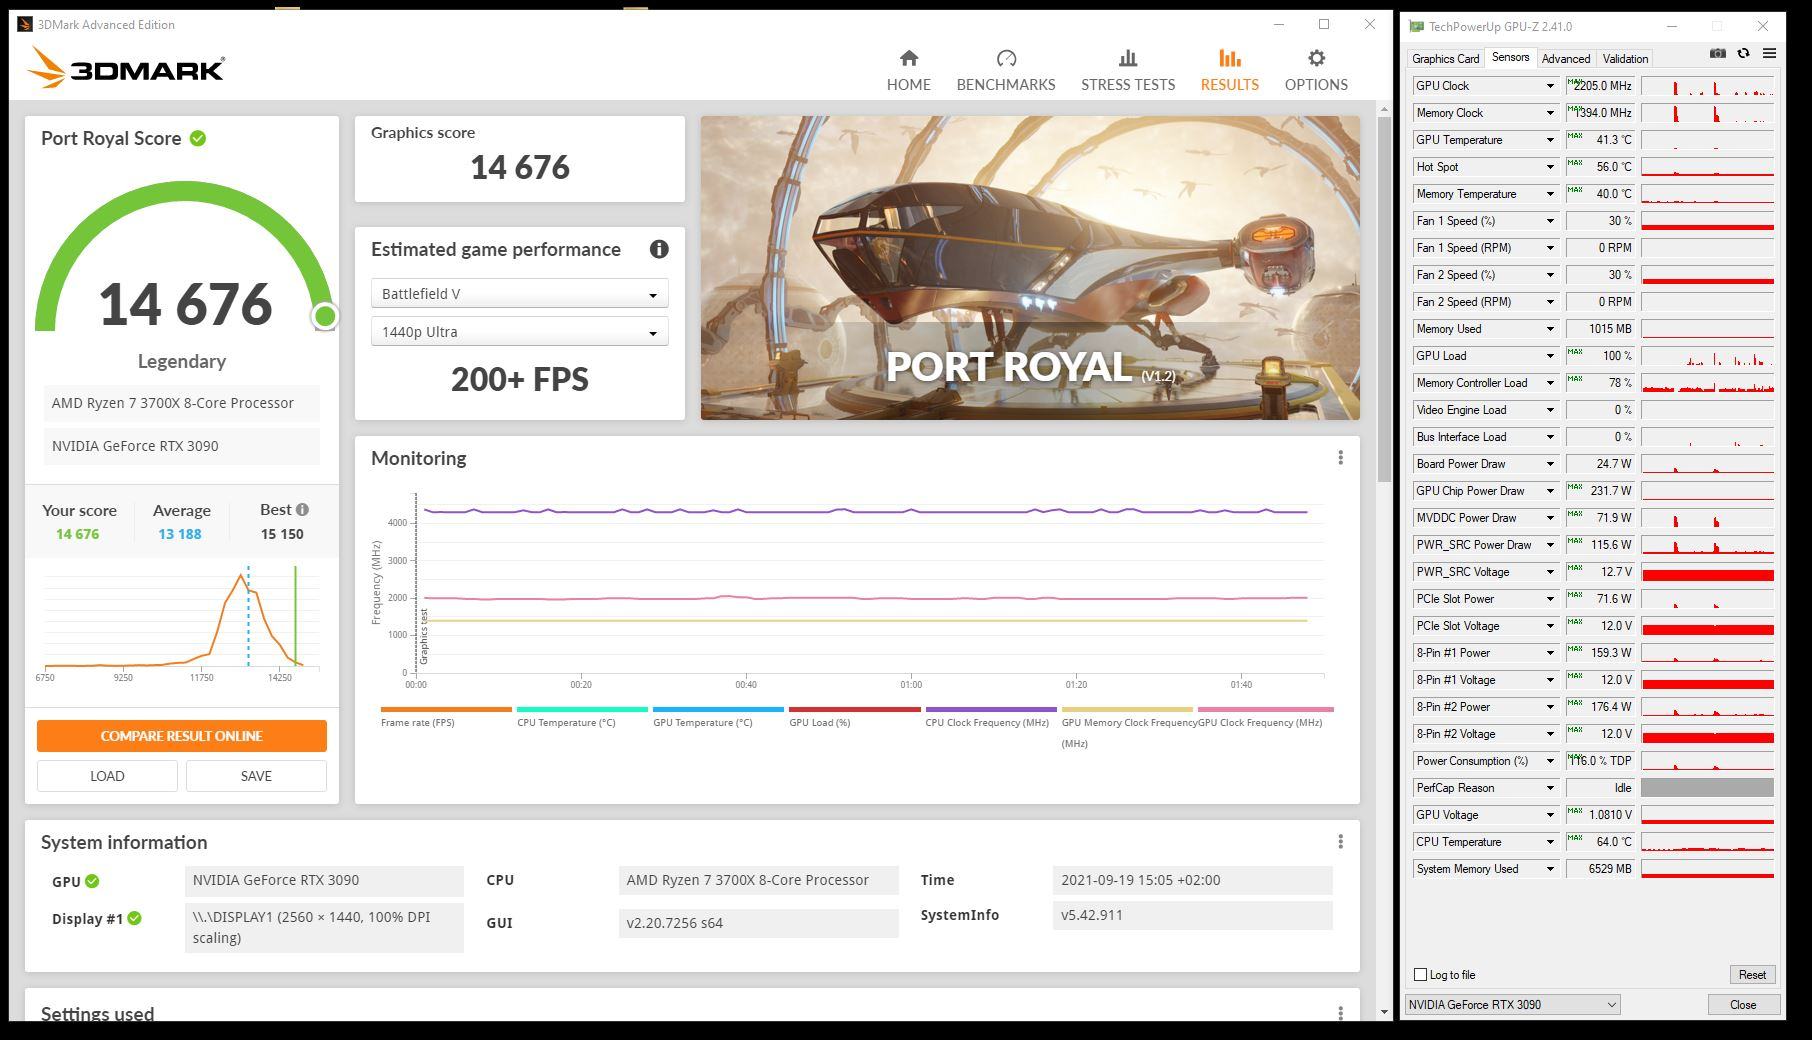Viewport: 1812px width, 1040px height.
Task: Expand the Board Power Draw sensor dropdown
Action: point(1550,464)
